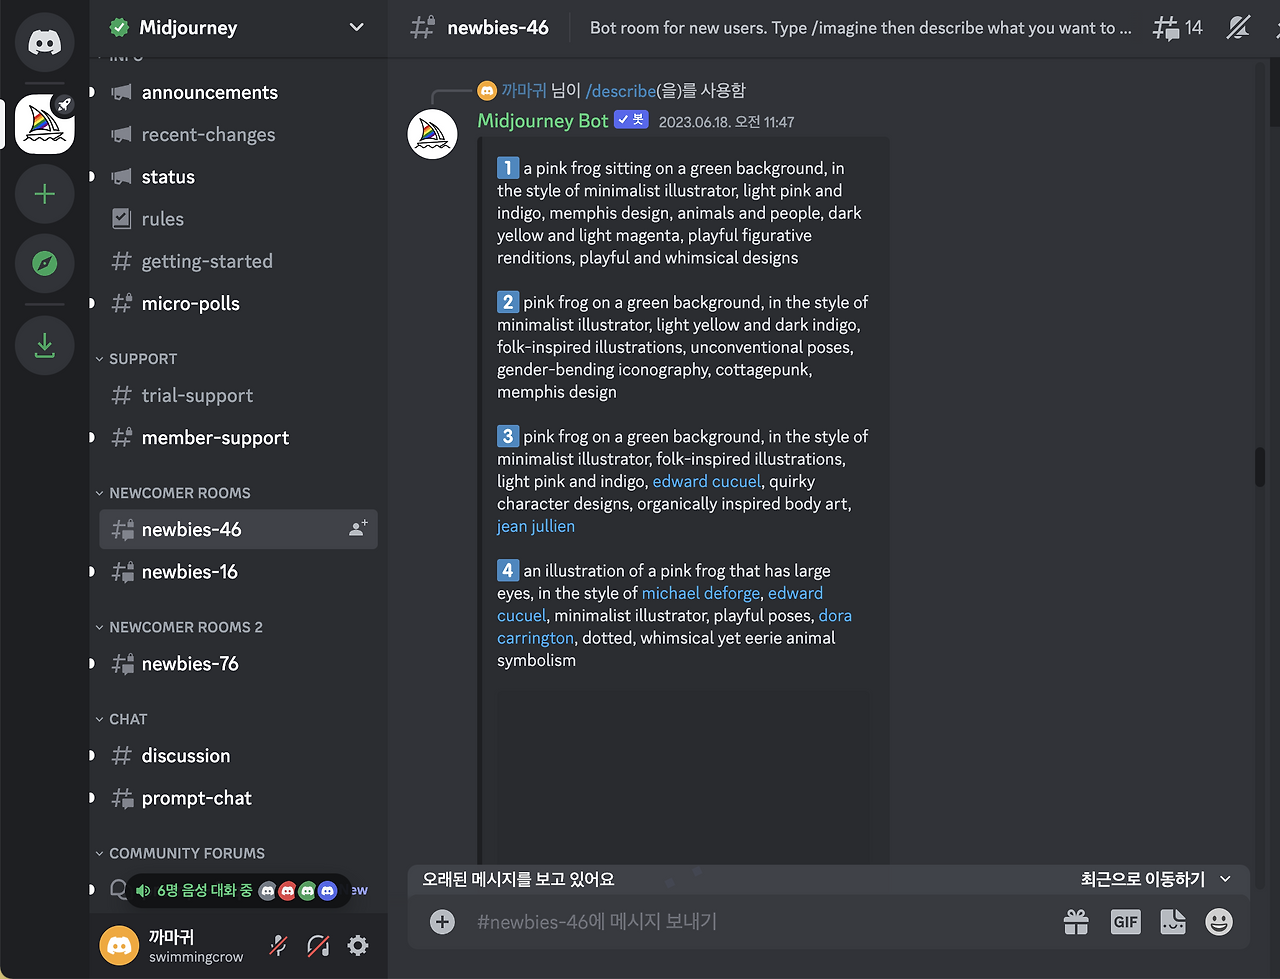This screenshot has width=1280, height=979.
Task: Open the prompt-chat channel
Action: coord(238,798)
